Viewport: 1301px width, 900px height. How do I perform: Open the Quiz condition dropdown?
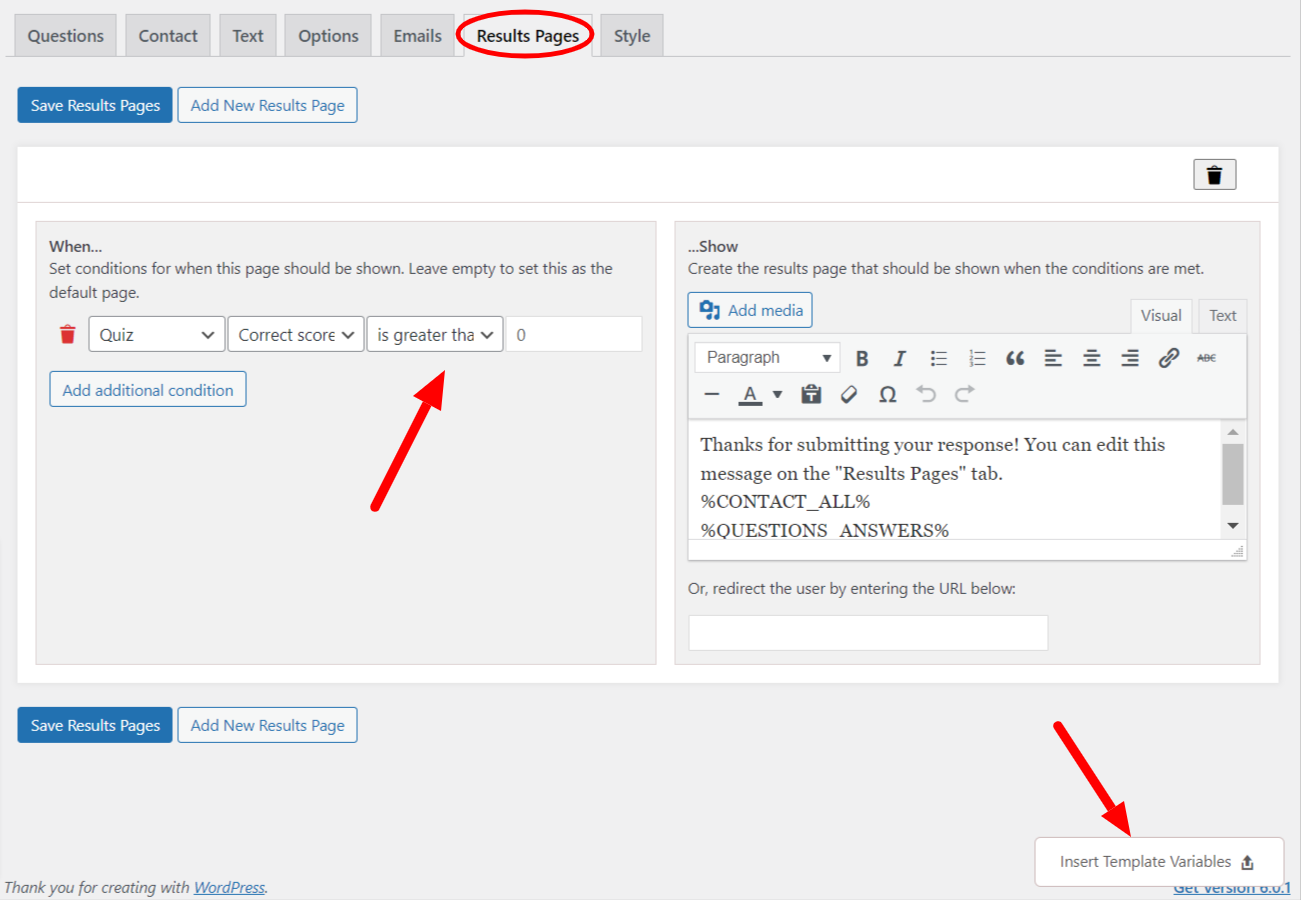[156, 334]
